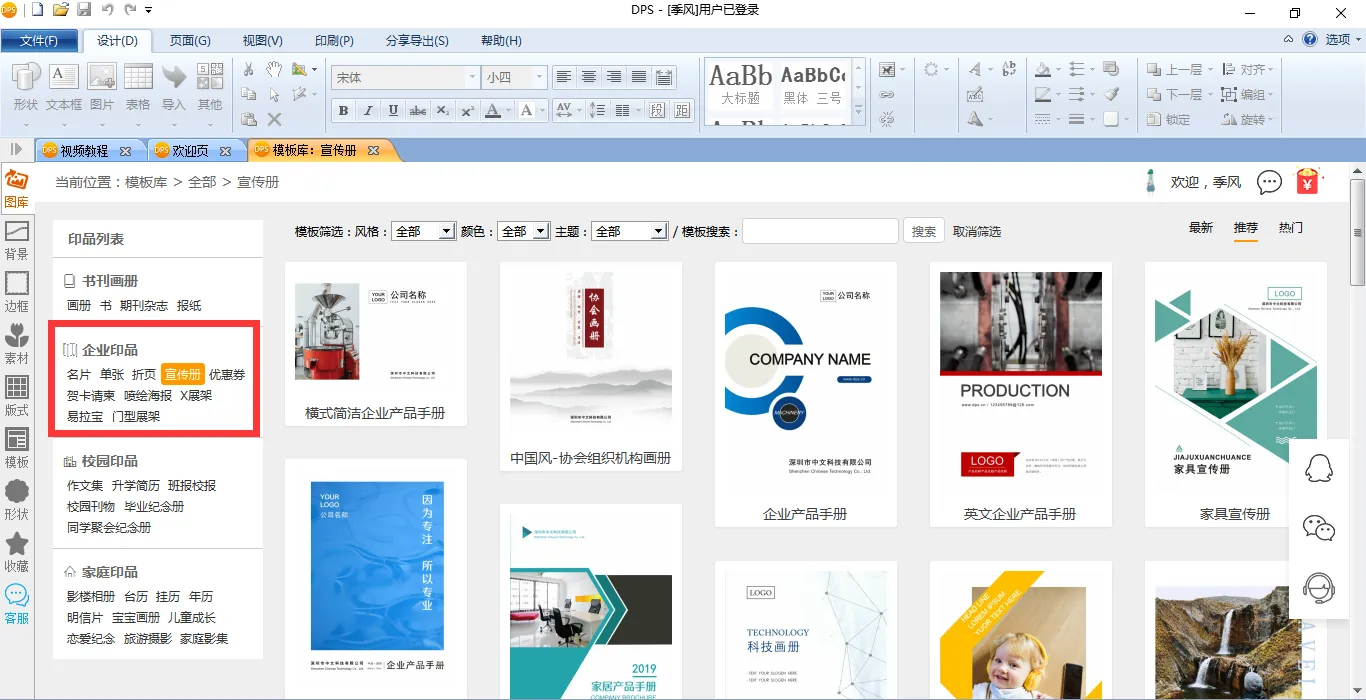
Task: Insert a 文本框 from the ribbon
Action: [x=64, y=87]
